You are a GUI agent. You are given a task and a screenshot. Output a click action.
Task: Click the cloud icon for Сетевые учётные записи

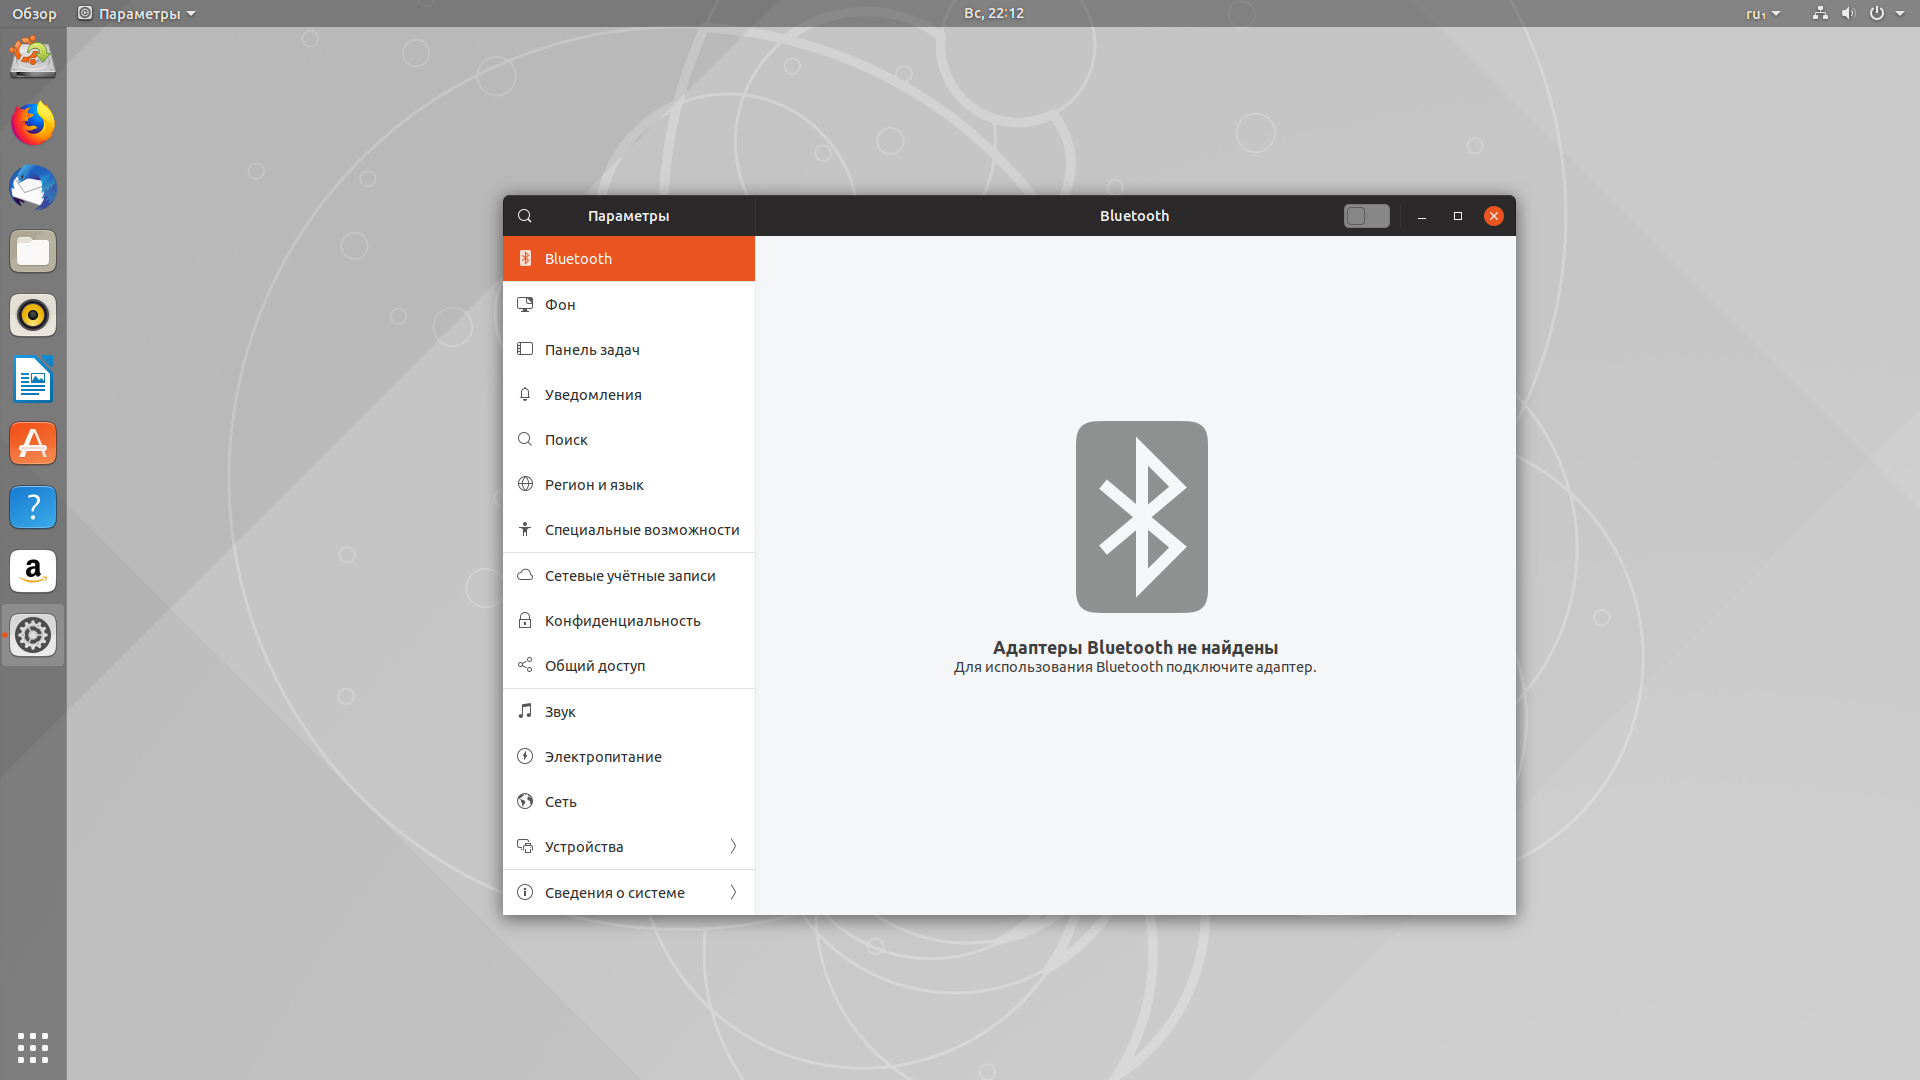(525, 576)
